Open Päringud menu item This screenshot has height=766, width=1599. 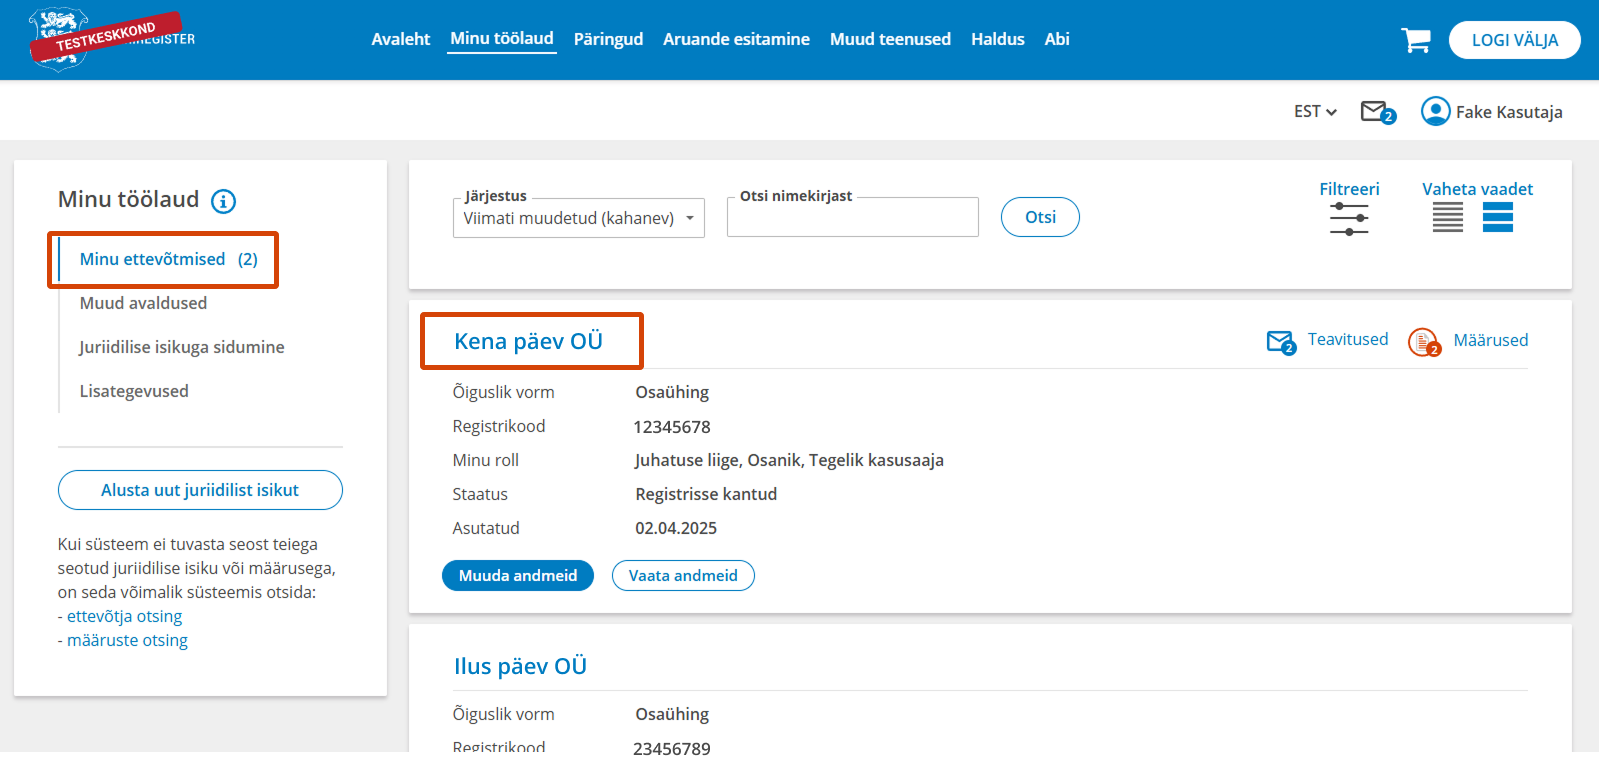pos(608,39)
